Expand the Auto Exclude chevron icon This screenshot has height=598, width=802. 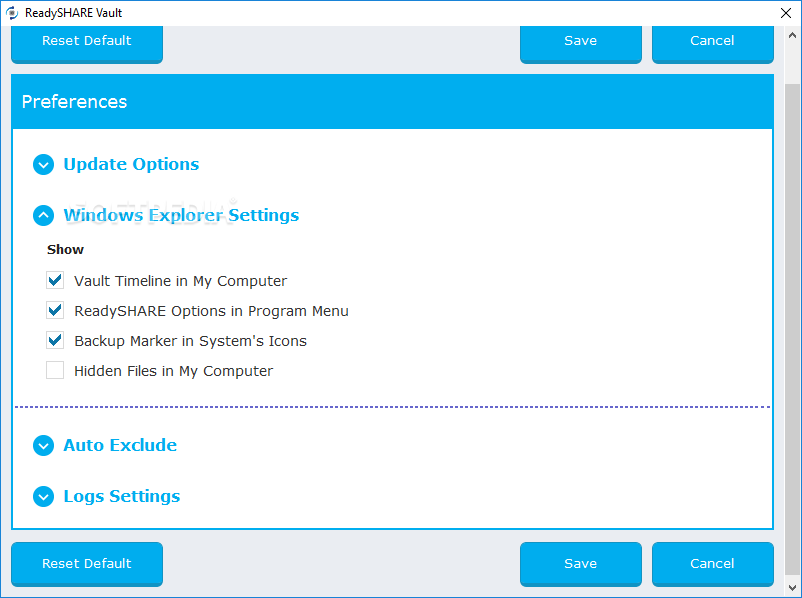click(43, 446)
